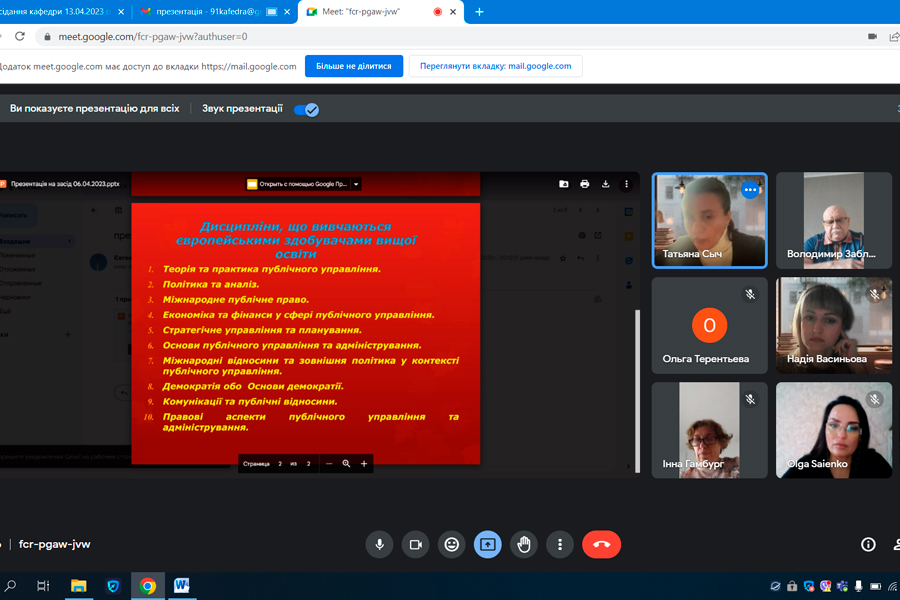Select Olga Saienko video tile
The height and width of the screenshot is (600, 900).
click(833, 429)
